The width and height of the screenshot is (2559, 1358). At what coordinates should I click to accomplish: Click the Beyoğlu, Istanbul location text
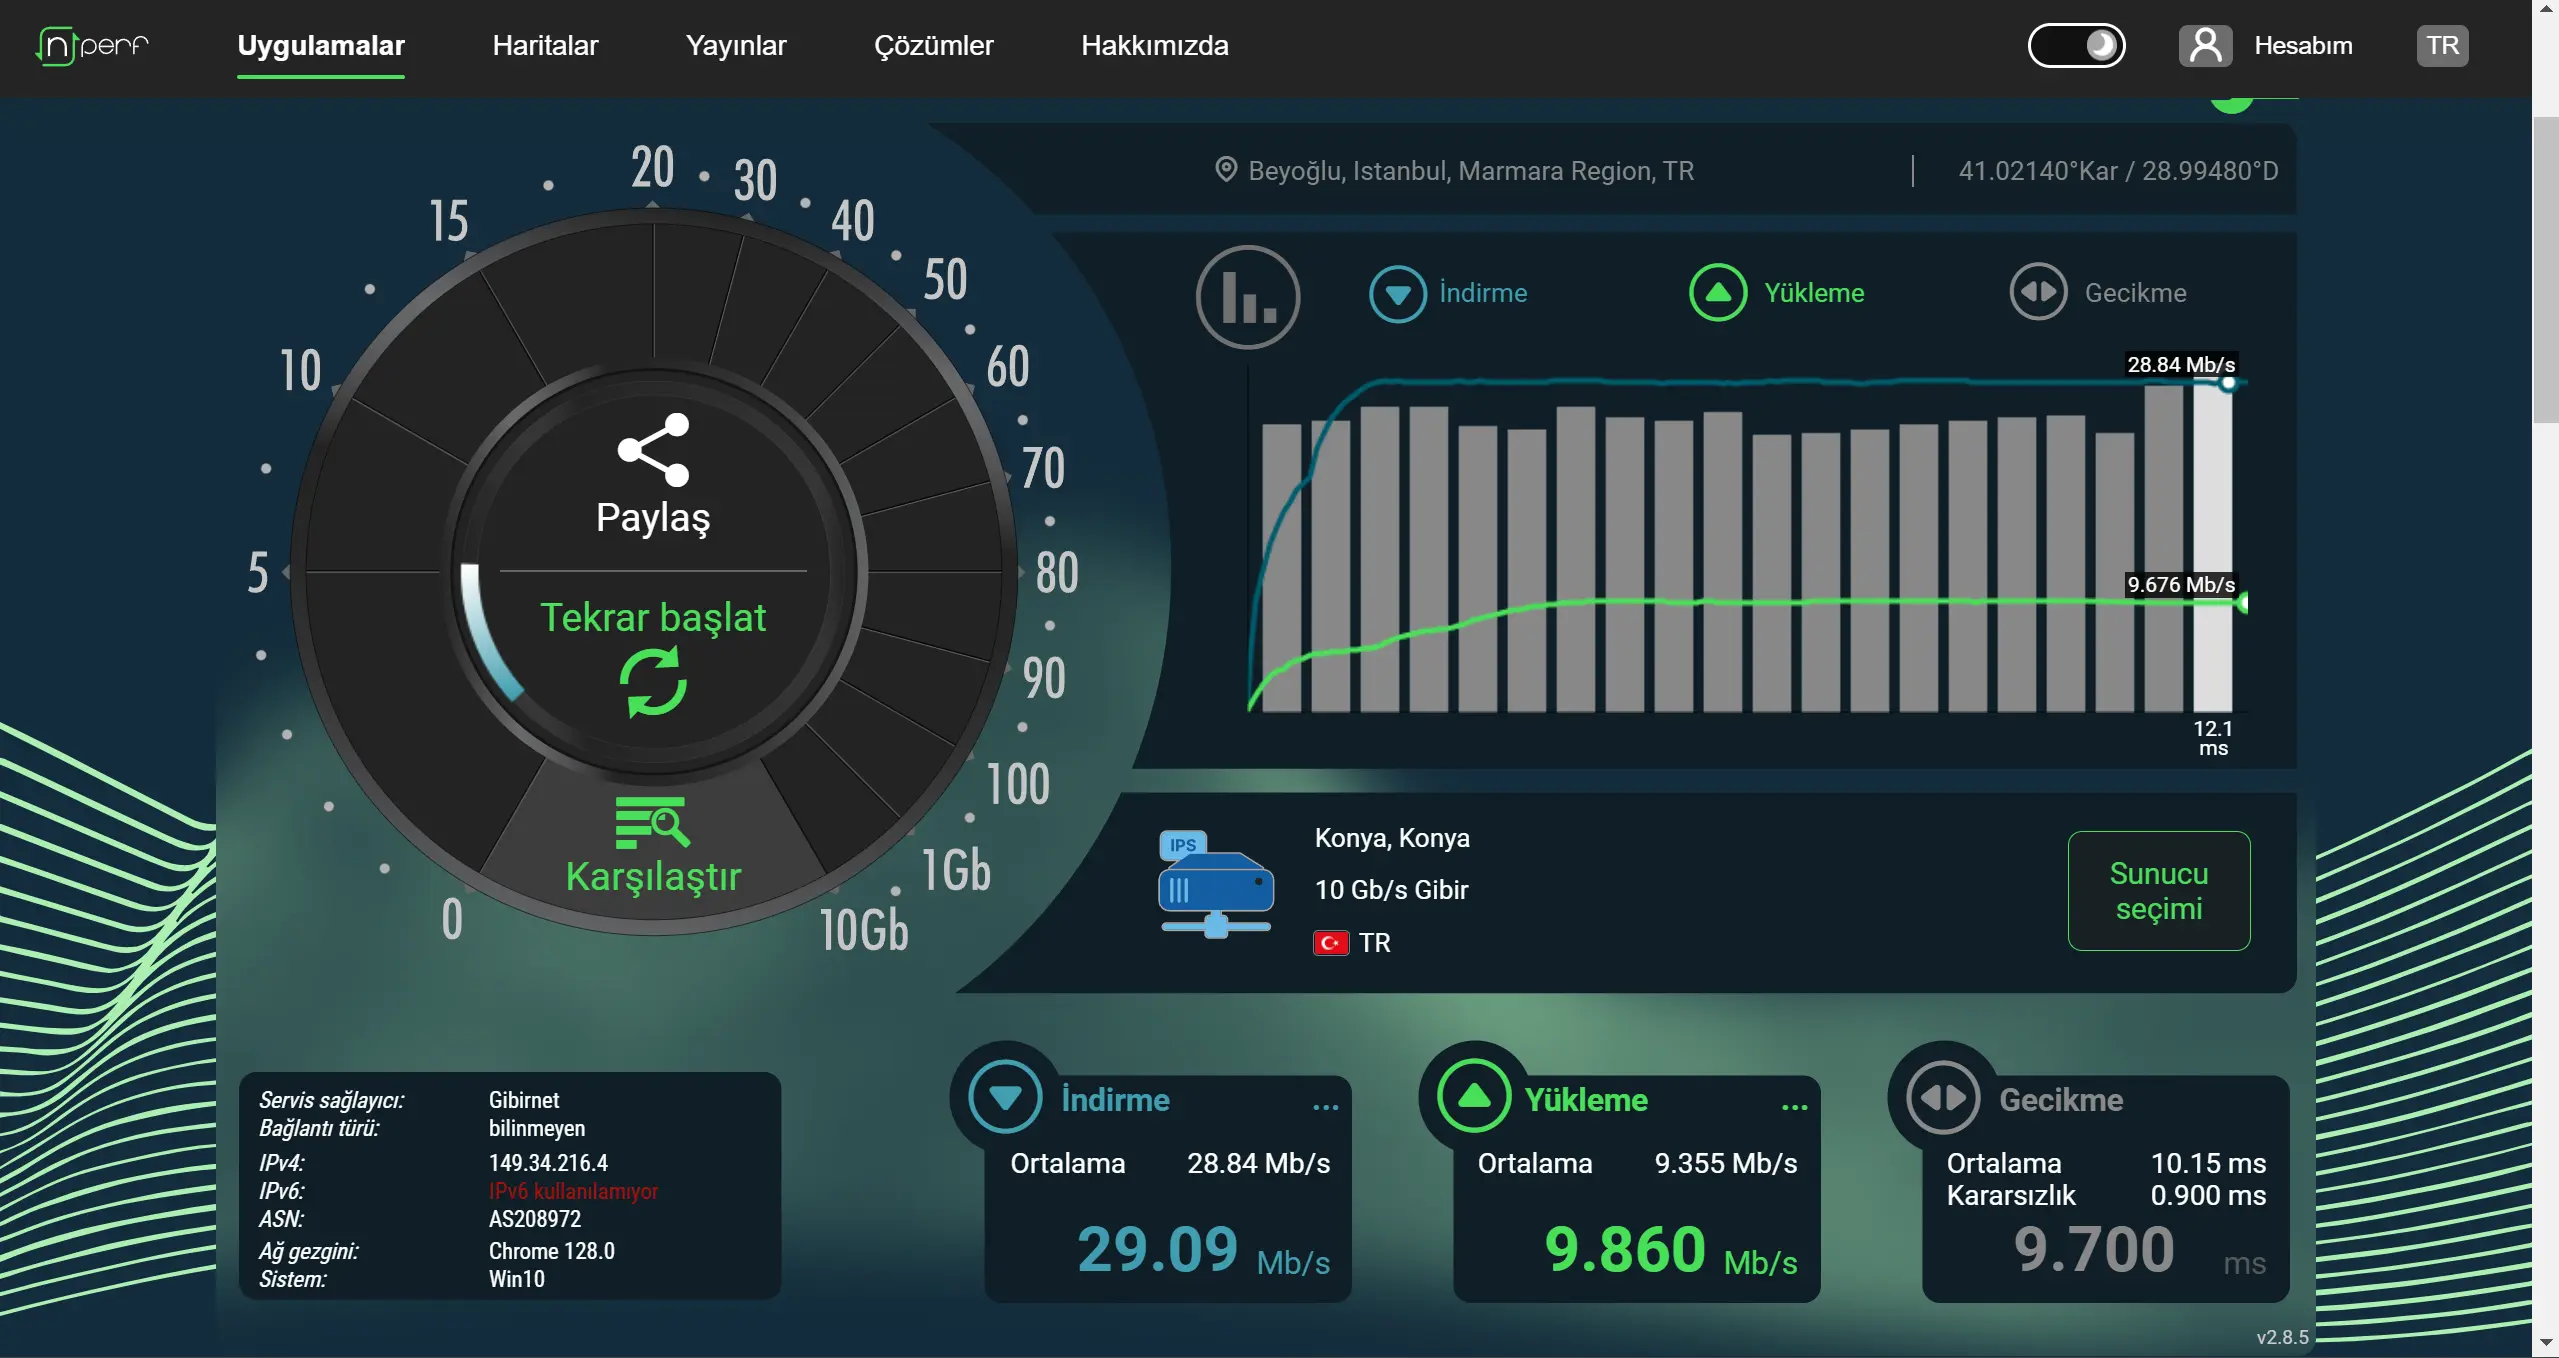click(x=1471, y=171)
